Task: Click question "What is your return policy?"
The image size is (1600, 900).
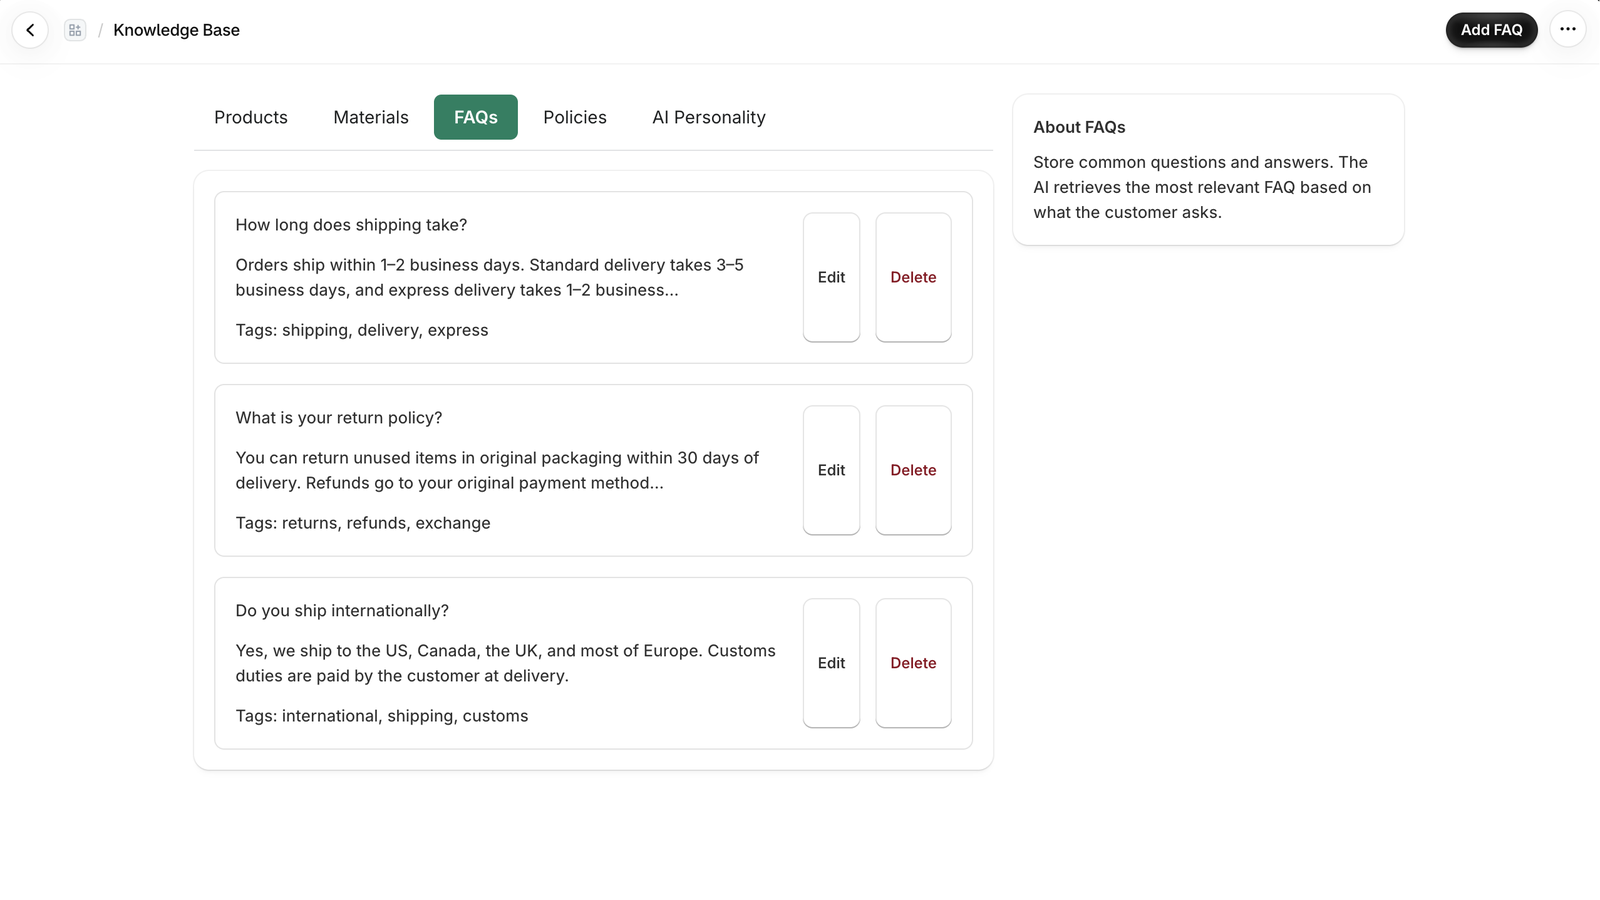Action: click(x=339, y=418)
